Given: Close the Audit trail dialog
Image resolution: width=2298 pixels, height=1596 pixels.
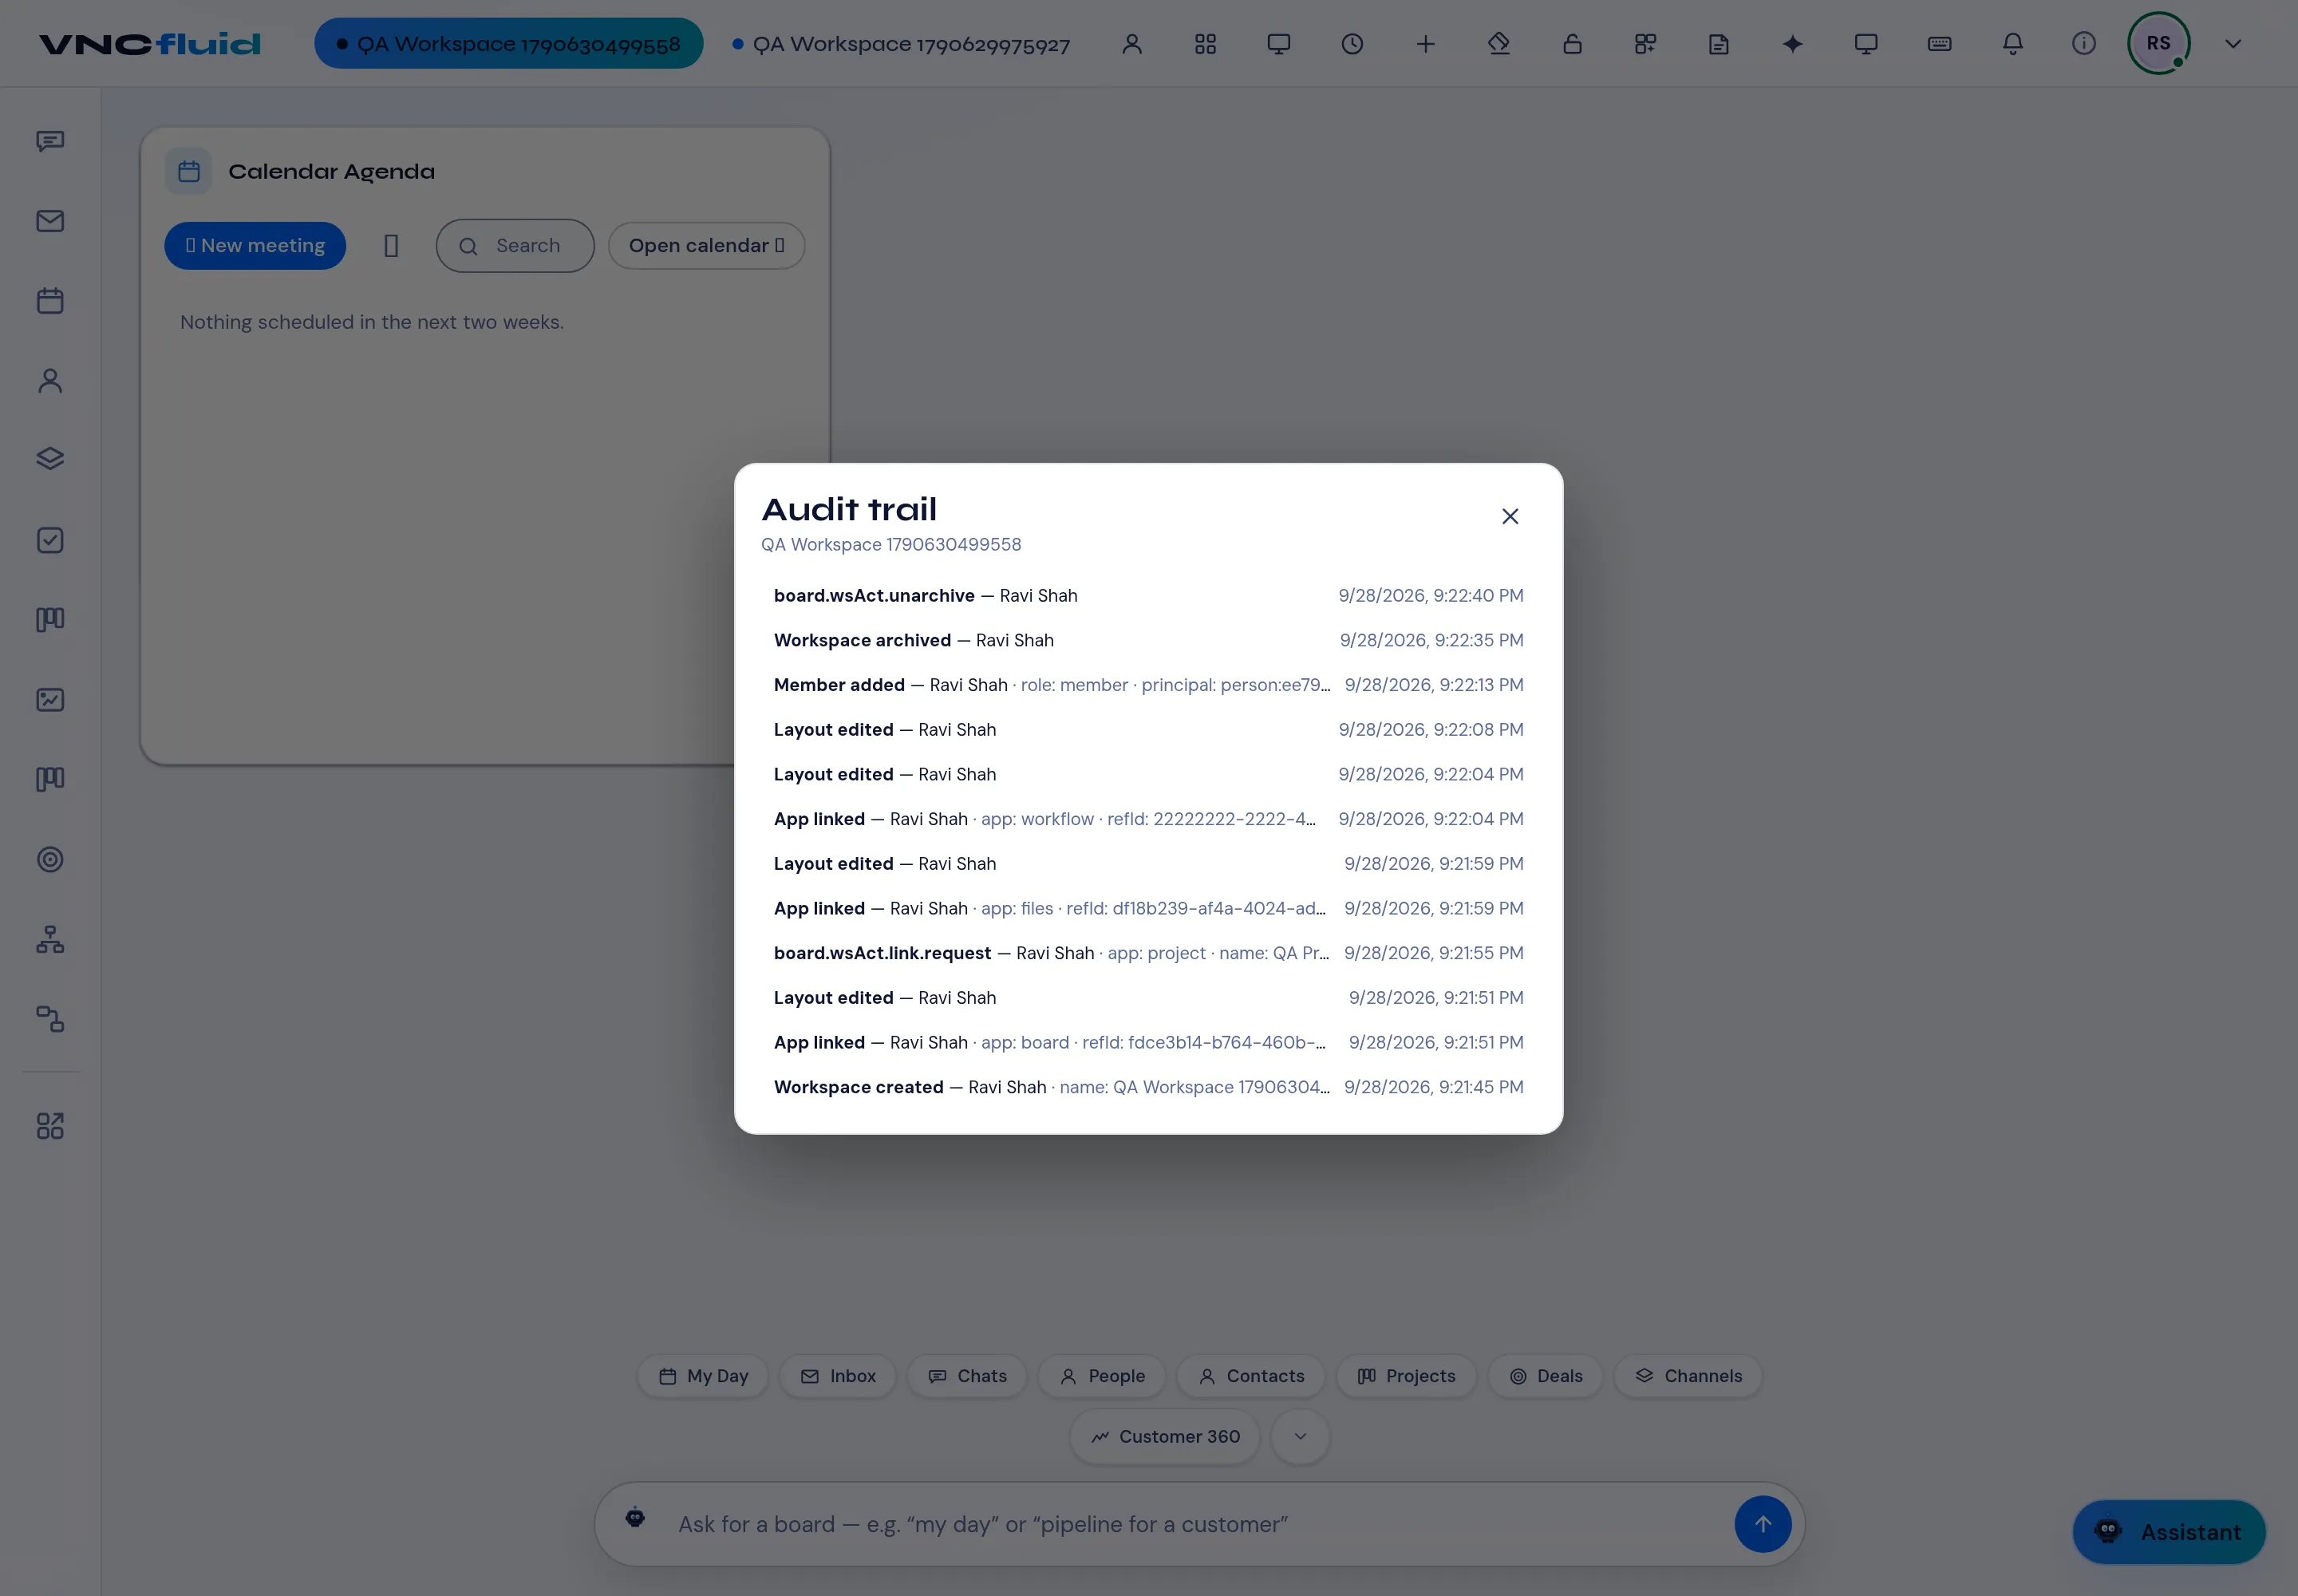Looking at the screenshot, I should [1510, 516].
